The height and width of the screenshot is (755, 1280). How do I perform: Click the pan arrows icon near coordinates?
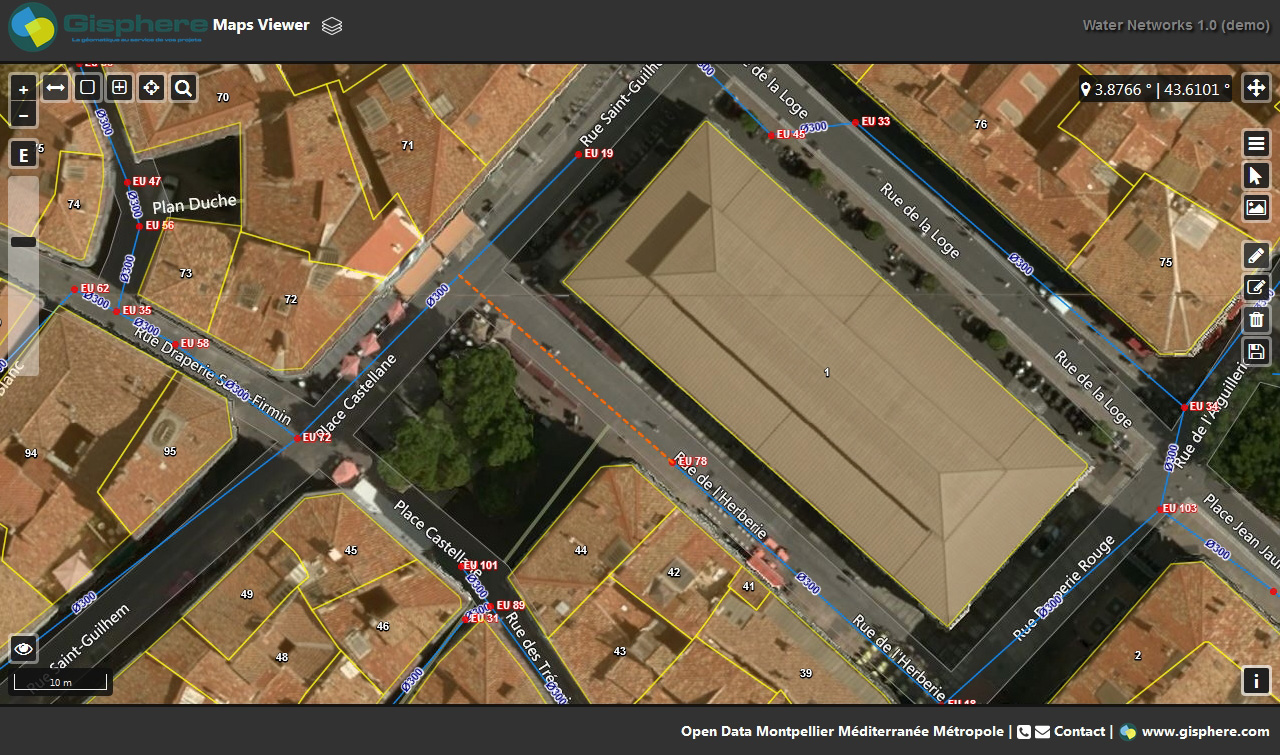click(1256, 88)
